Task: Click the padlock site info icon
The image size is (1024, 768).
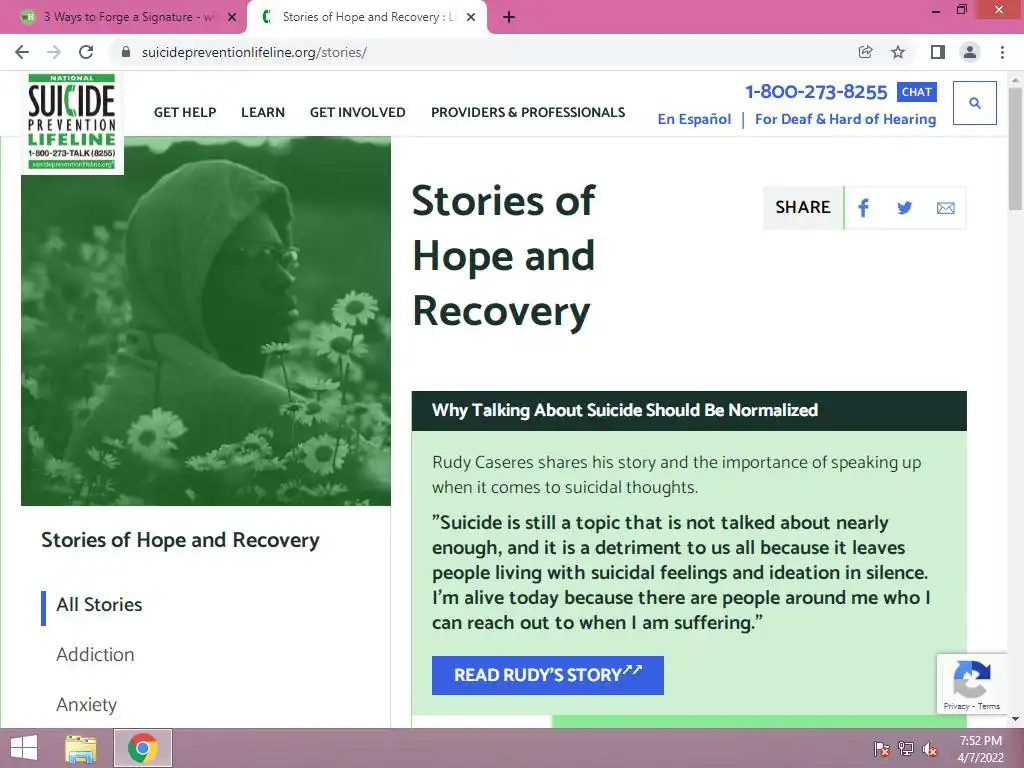Action: [126, 52]
